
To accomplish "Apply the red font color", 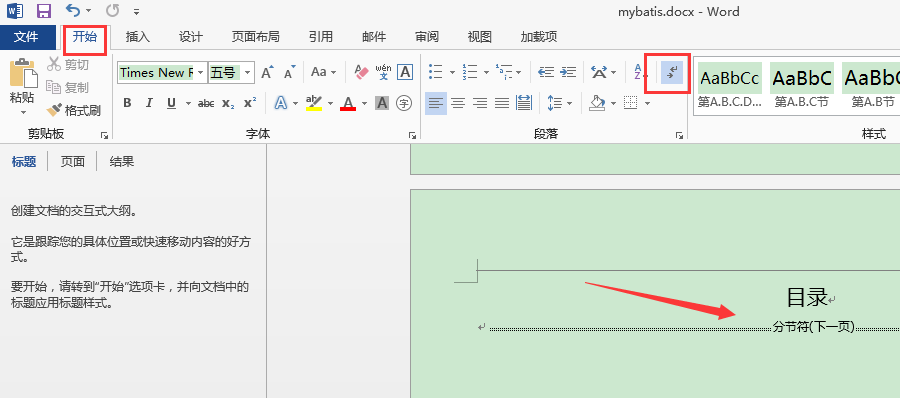I will 348,103.
